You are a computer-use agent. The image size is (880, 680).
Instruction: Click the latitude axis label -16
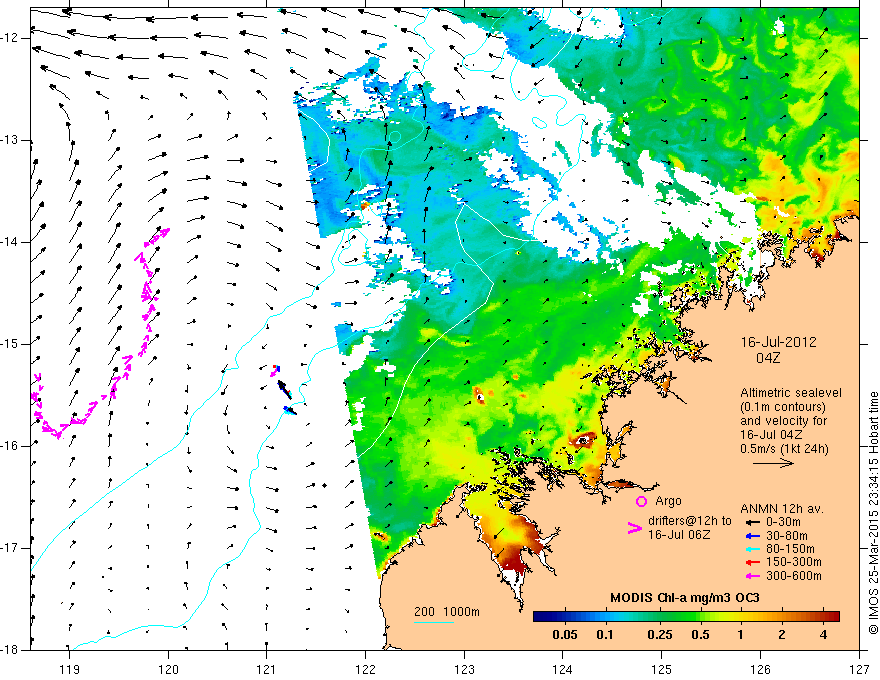(x=10, y=446)
